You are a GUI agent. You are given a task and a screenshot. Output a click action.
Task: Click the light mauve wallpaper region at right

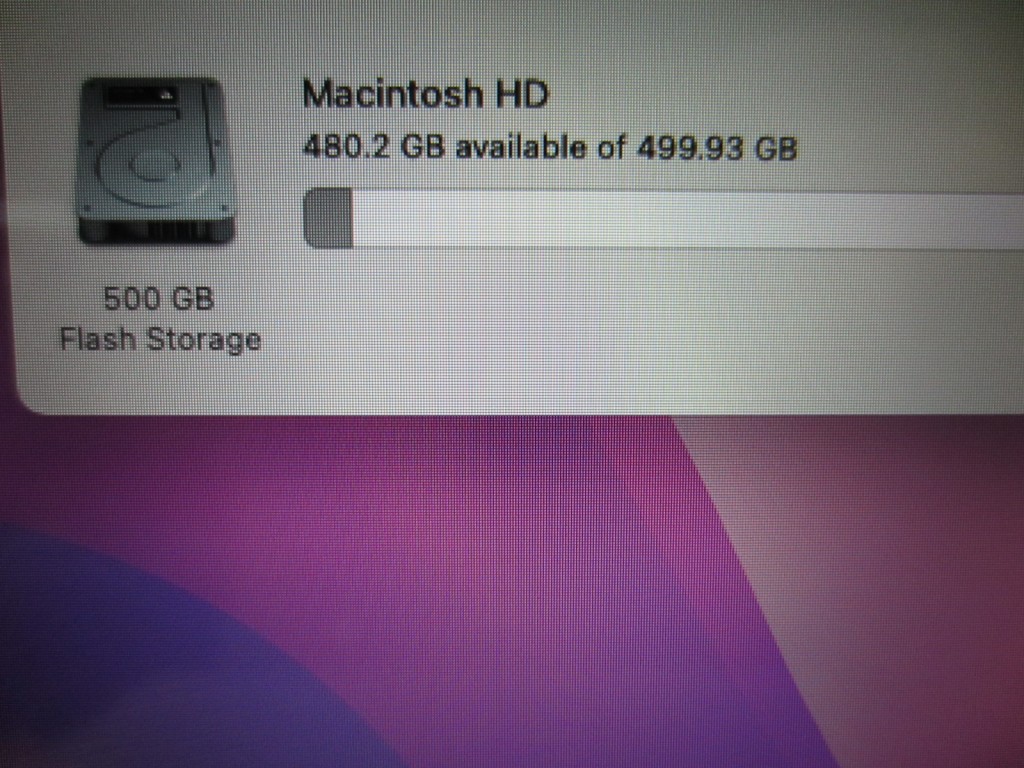pos(882,555)
